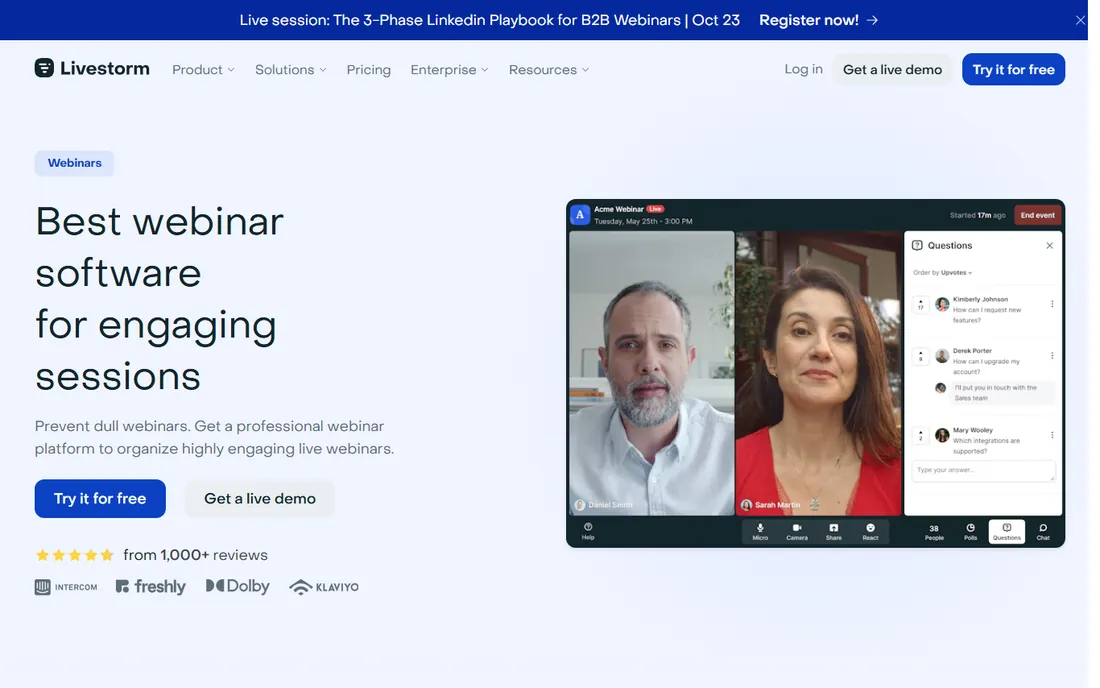Click the Help icon in the webinar toolbar
This screenshot has height=688, width=1100.
588,531
